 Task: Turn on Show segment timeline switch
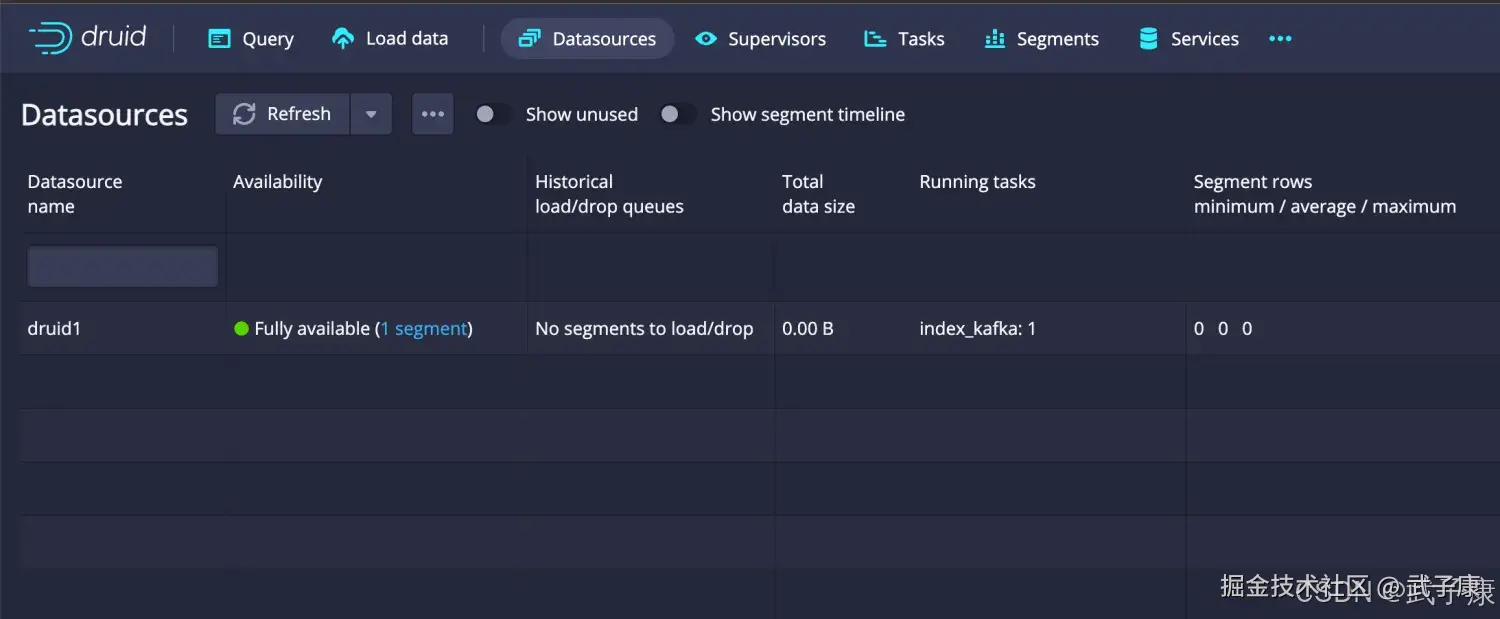click(678, 114)
